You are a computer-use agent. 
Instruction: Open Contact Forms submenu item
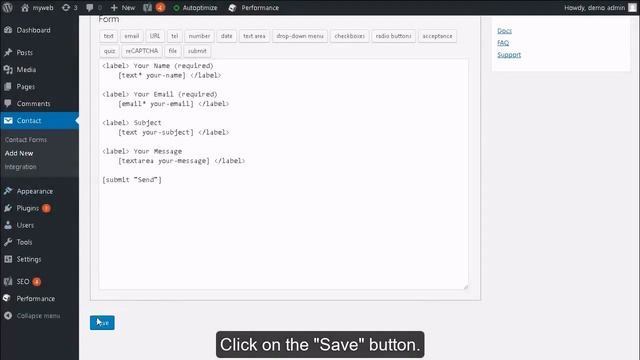[x=26, y=140]
